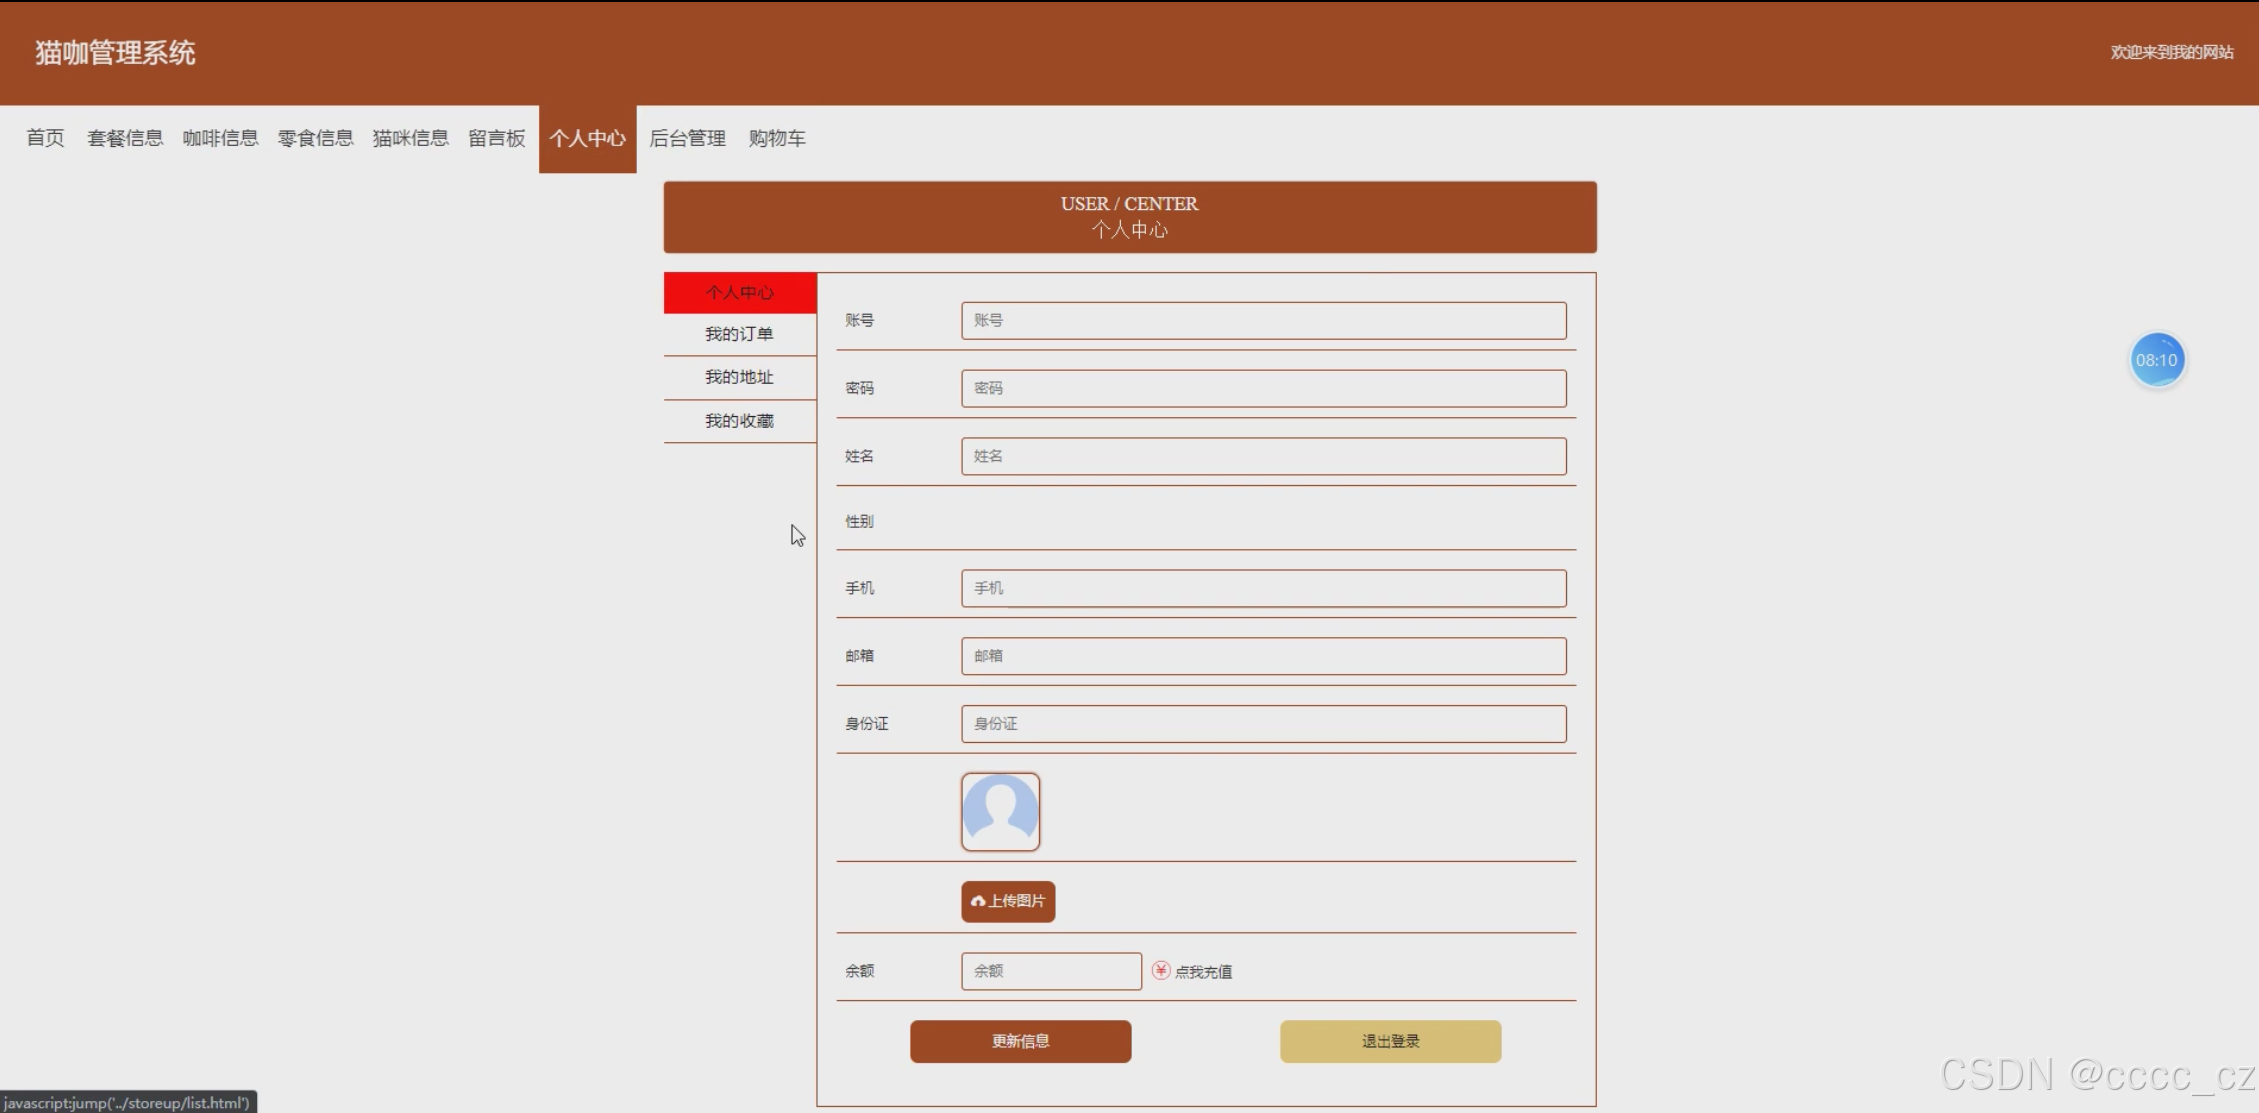Select the 猫咪信息 nav item
The width and height of the screenshot is (2259, 1113).
(410, 138)
